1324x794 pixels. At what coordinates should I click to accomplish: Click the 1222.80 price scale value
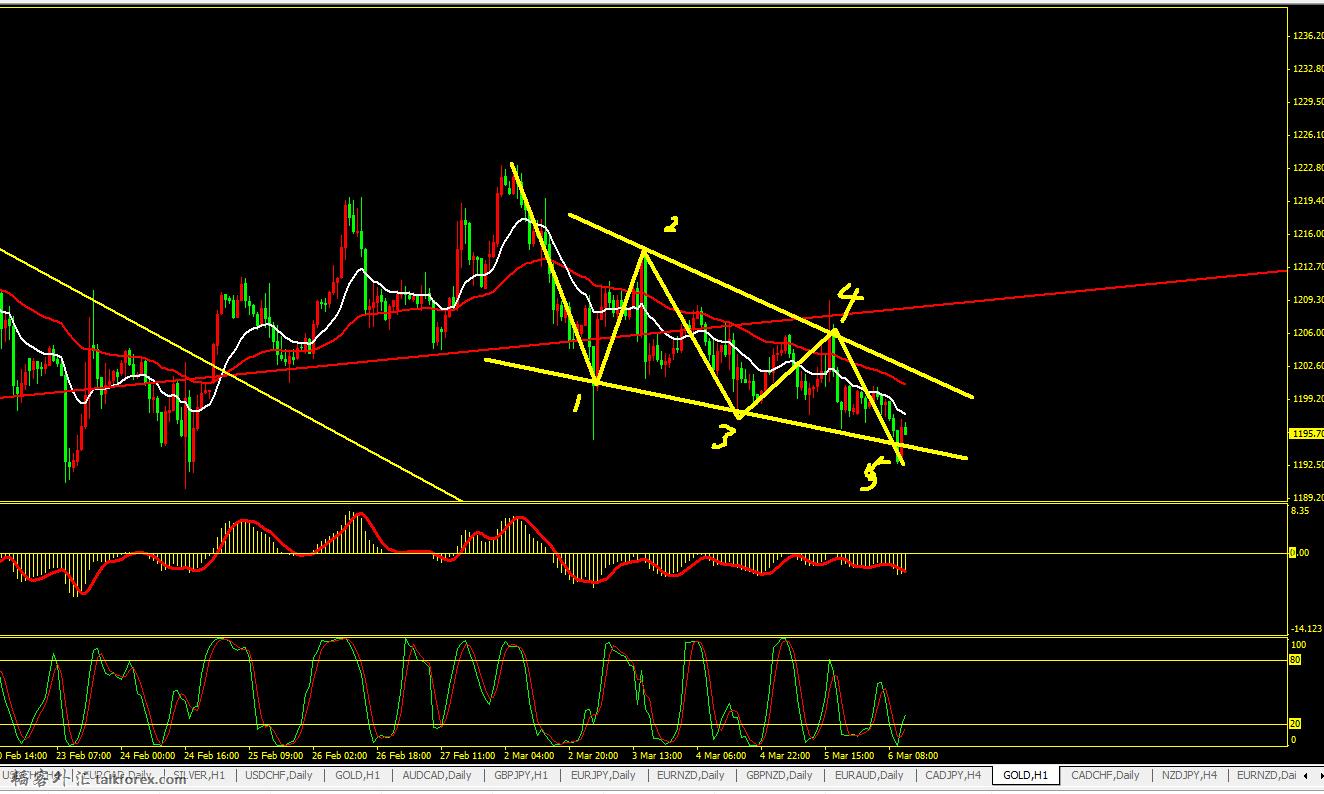point(1308,168)
